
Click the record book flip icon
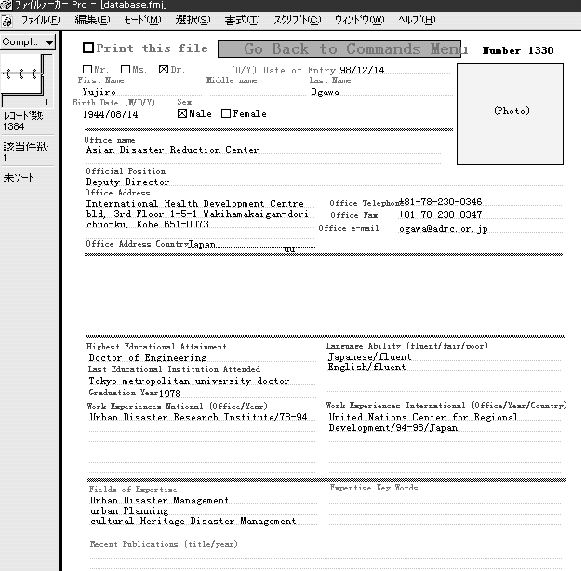coord(22,75)
